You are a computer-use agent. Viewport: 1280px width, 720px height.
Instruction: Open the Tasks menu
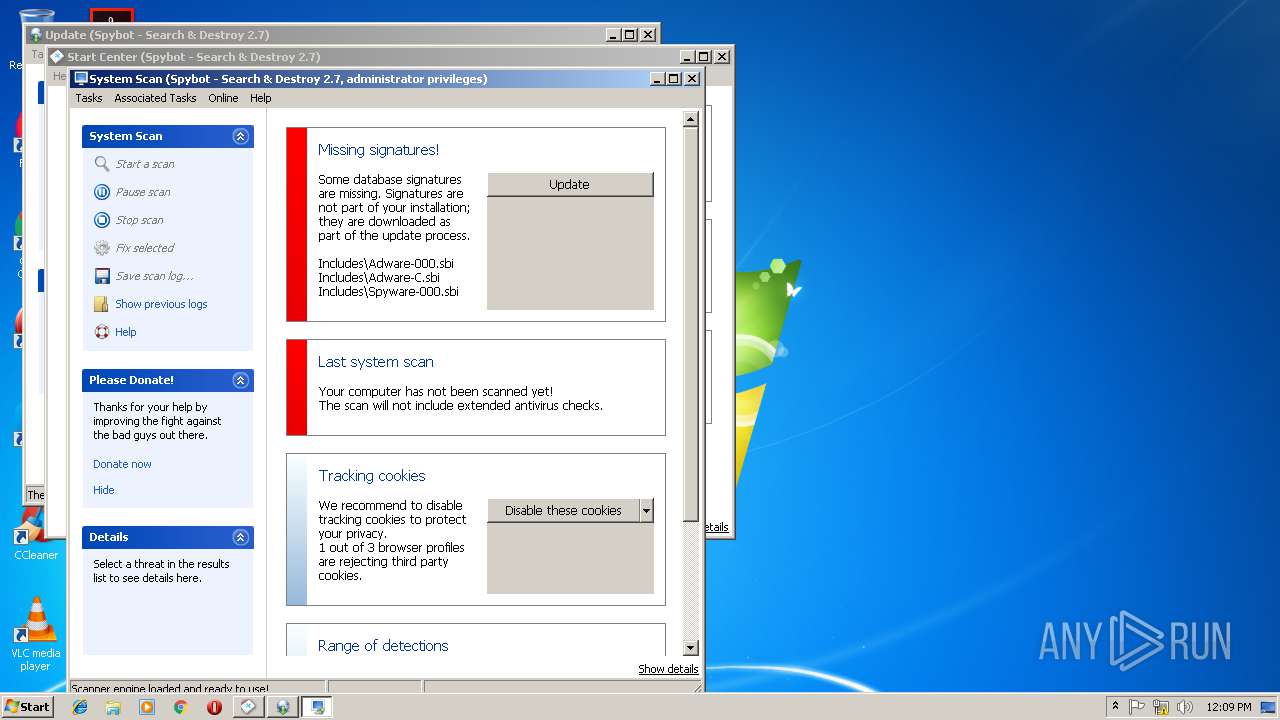[89, 98]
